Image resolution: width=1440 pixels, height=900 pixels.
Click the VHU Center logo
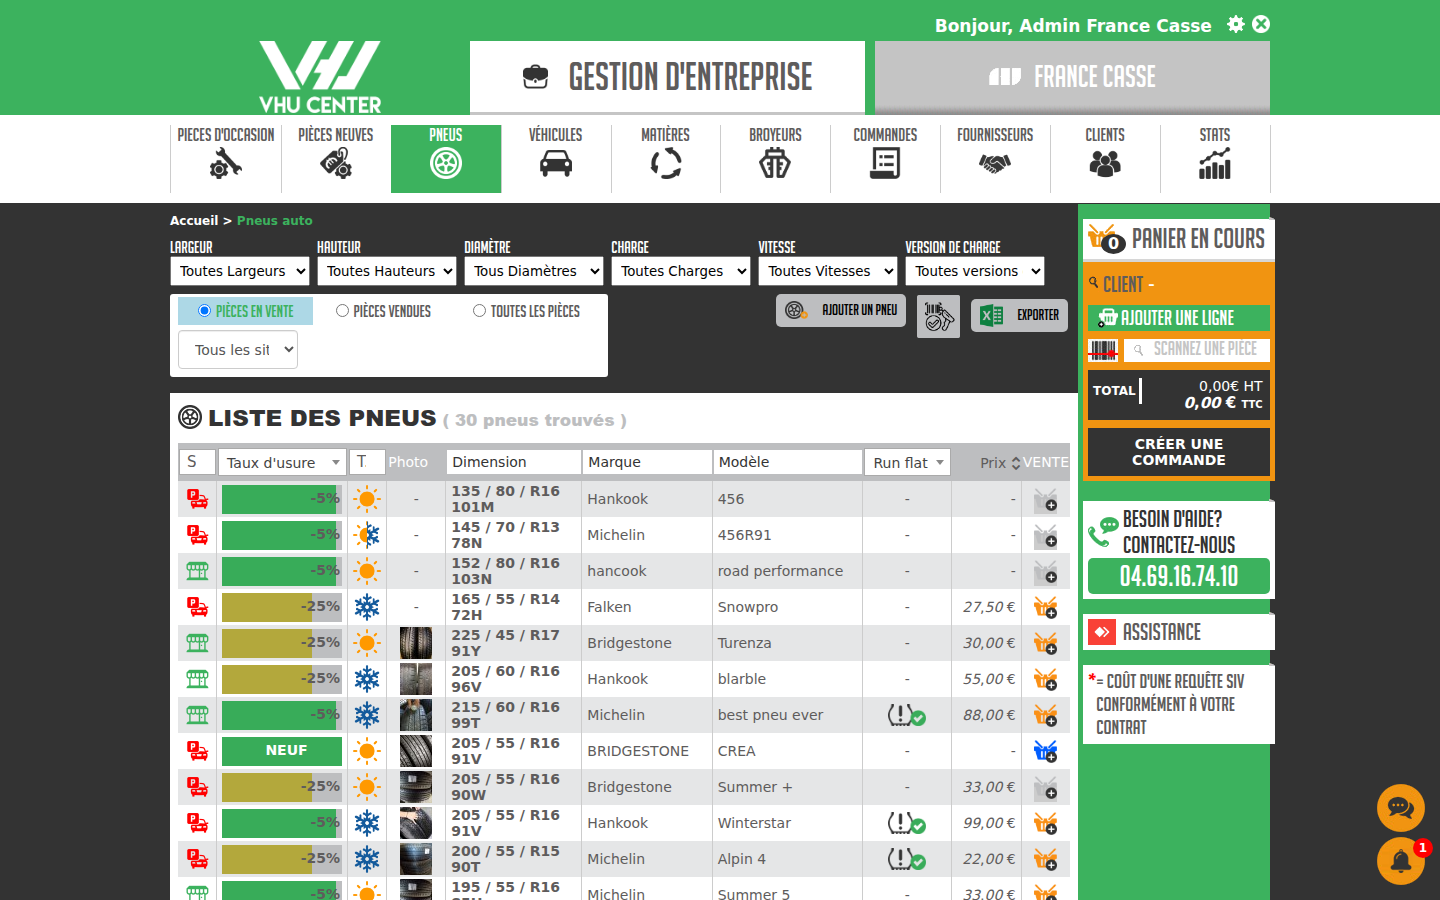click(x=320, y=77)
